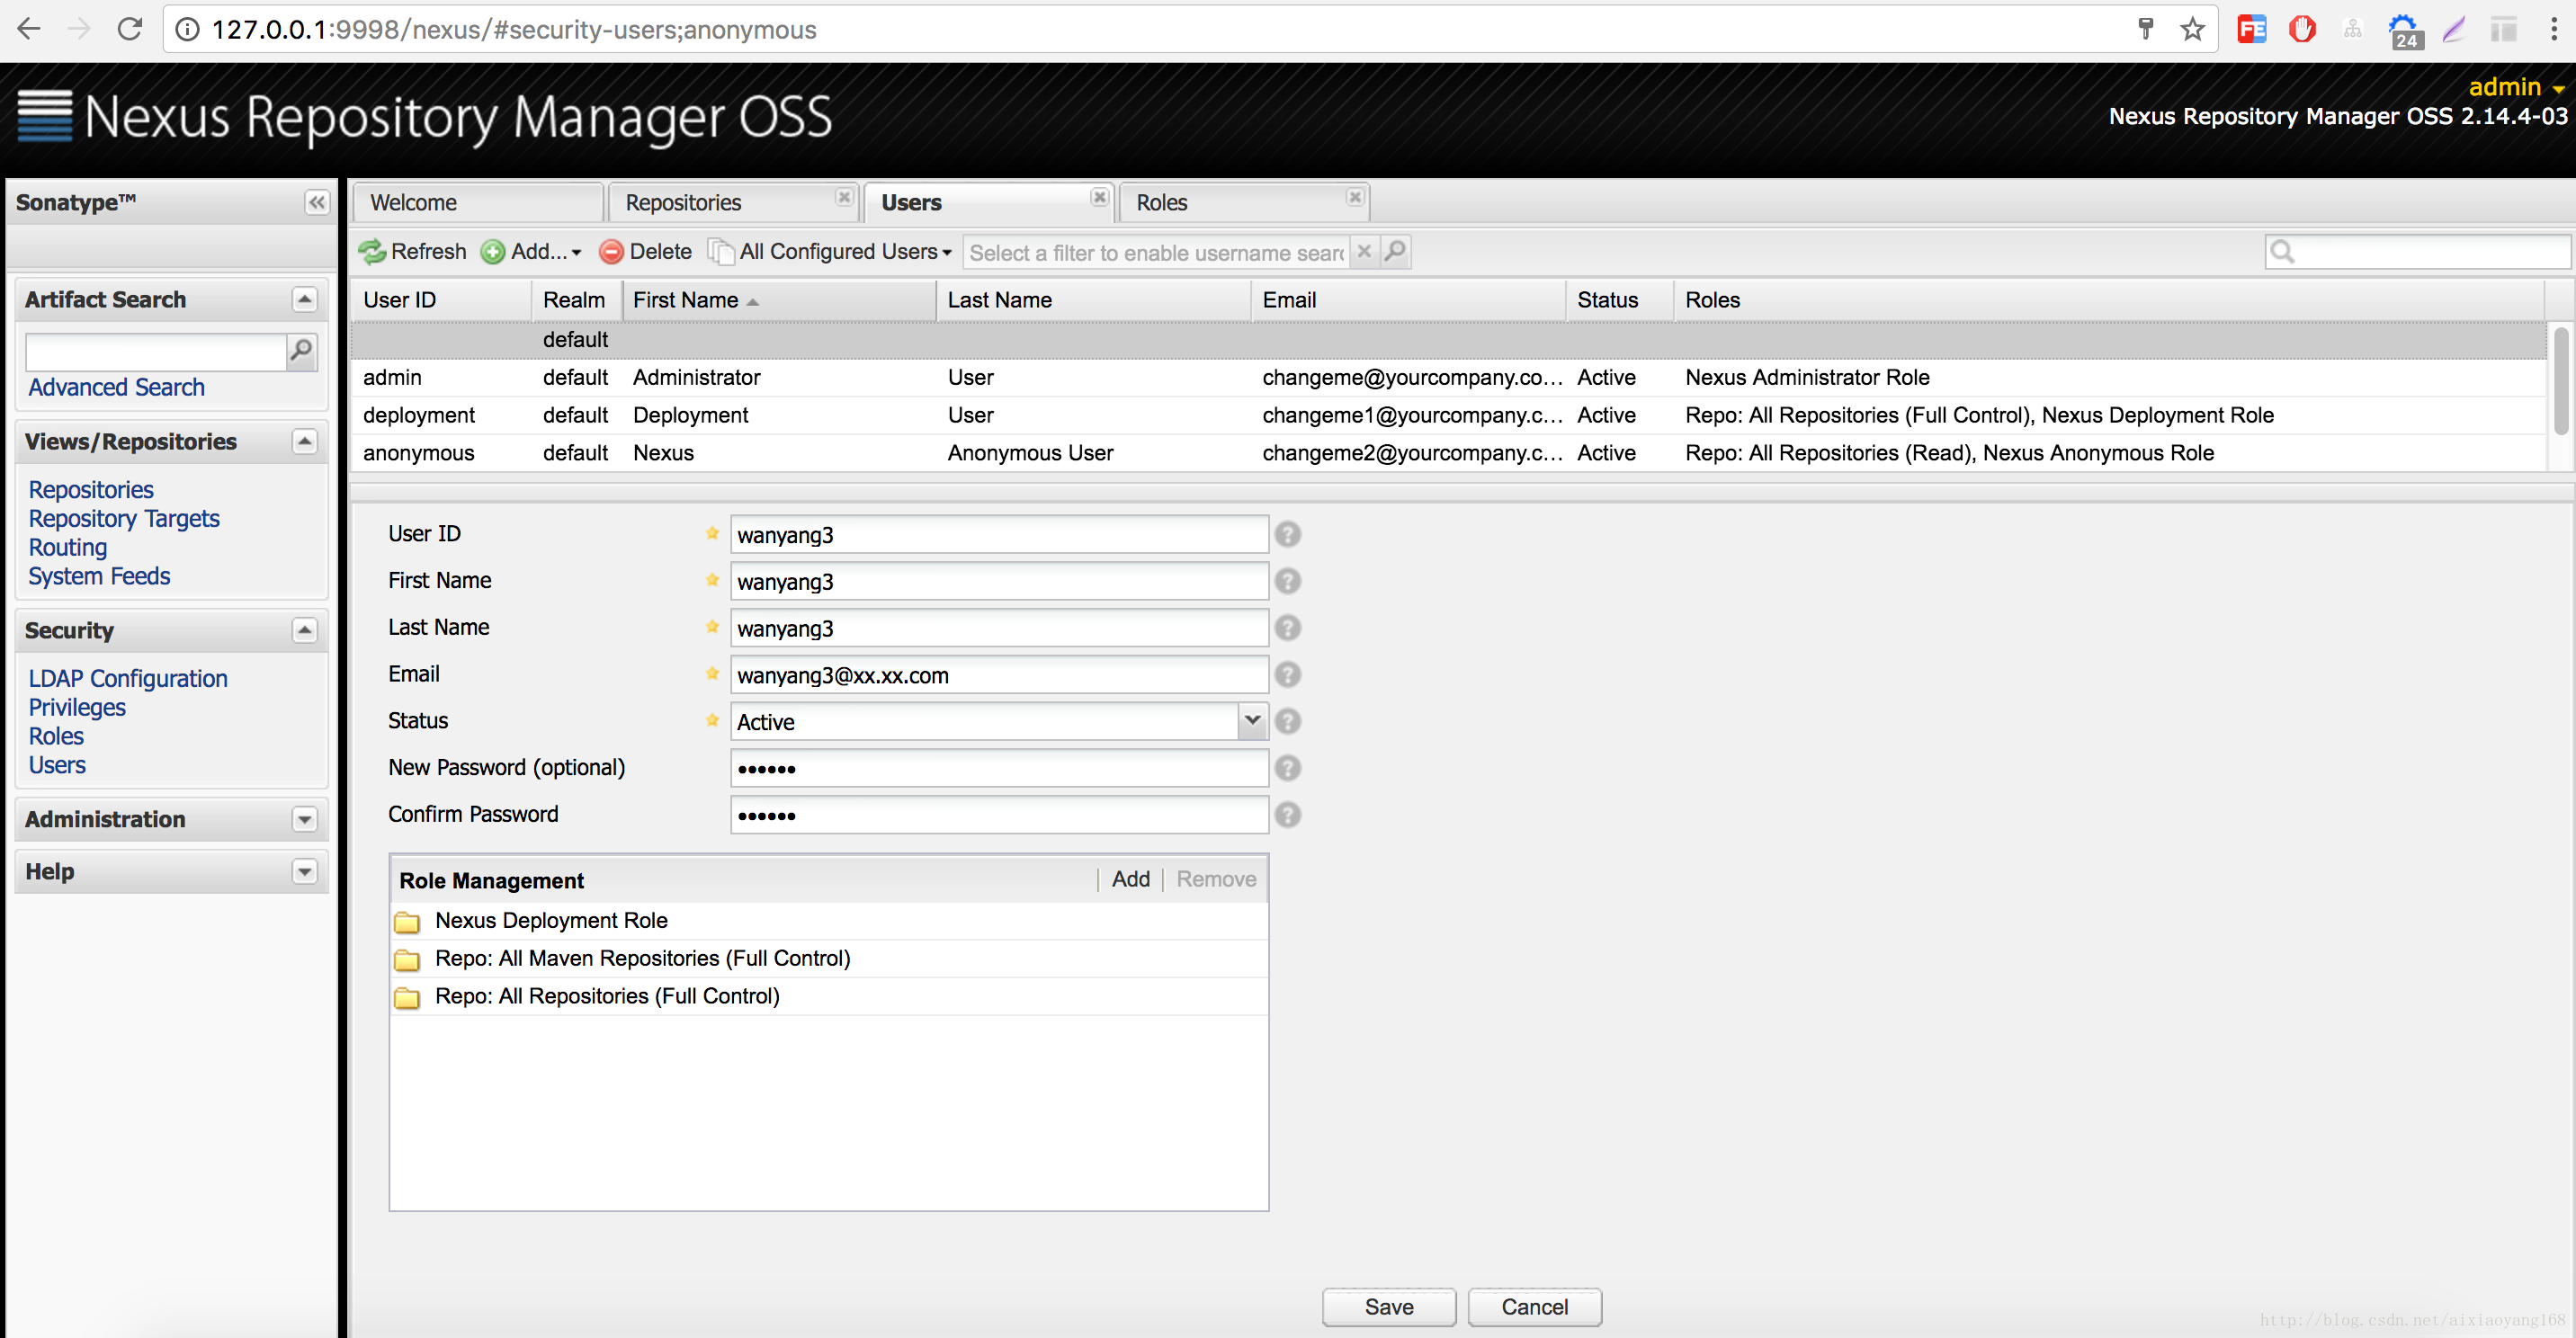Select the Nexus Deployment Role checkbox in Role Management
The height and width of the screenshot is (1338, 2576).
point(552,919)
